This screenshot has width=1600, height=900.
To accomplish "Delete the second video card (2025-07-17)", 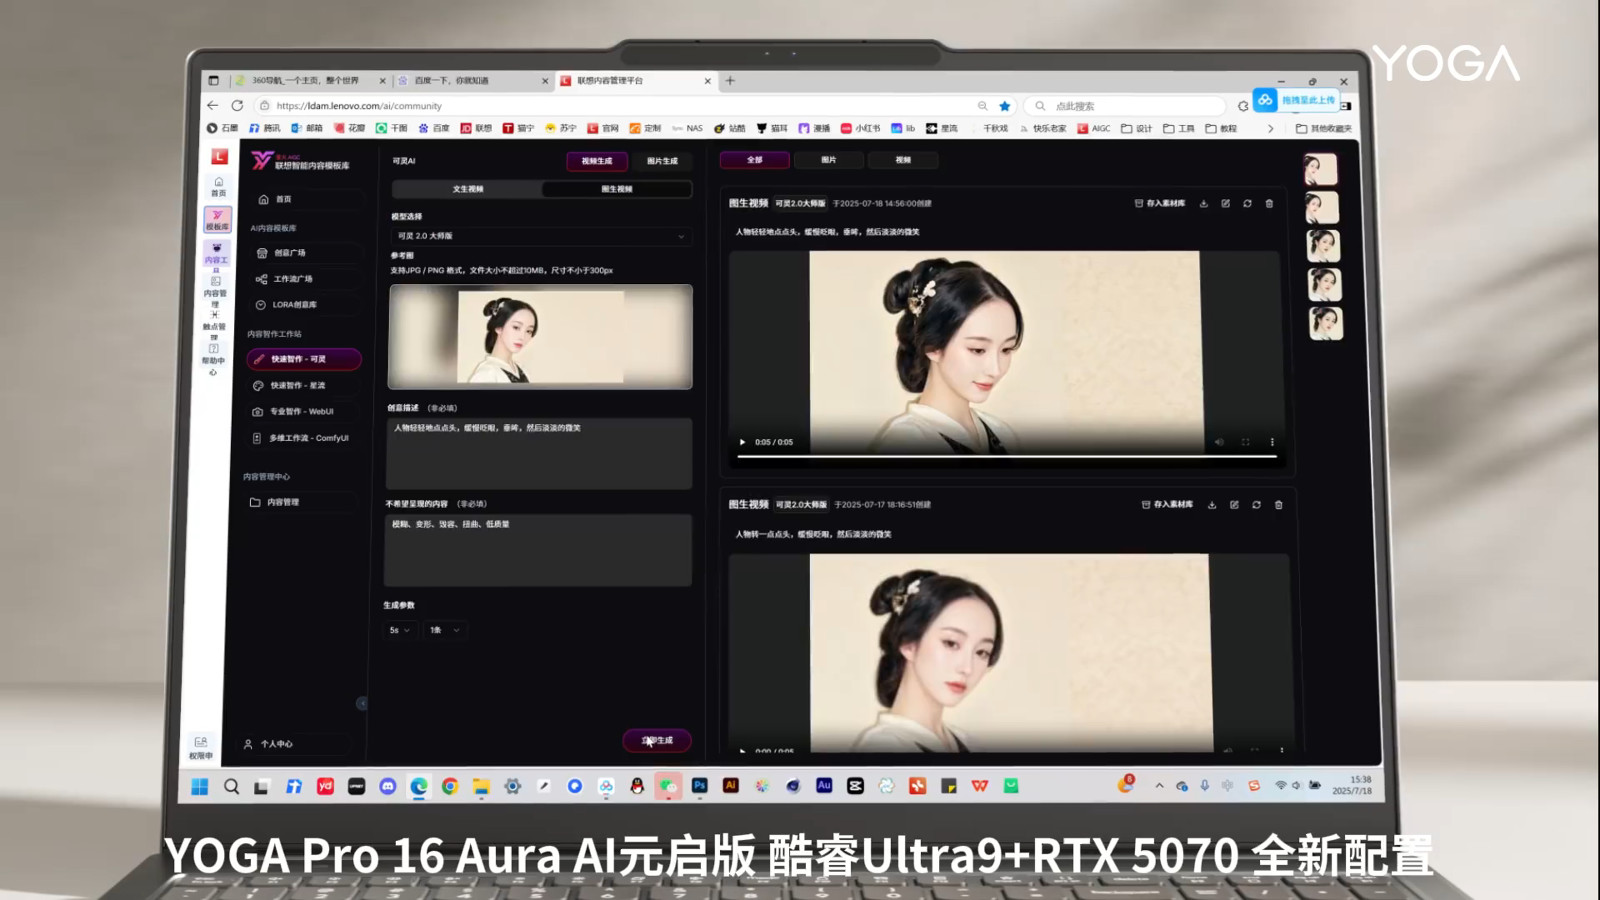I will point(1279,505).
